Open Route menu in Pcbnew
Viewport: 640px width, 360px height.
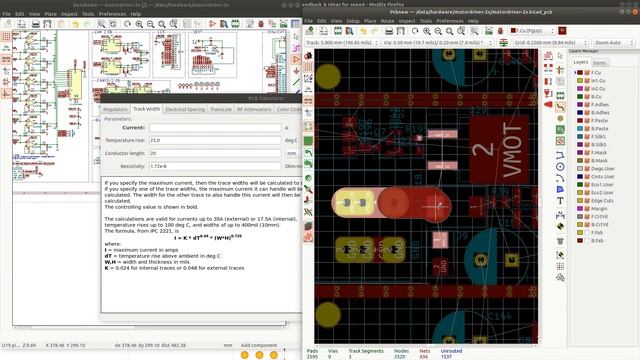[x=387, y=21]
